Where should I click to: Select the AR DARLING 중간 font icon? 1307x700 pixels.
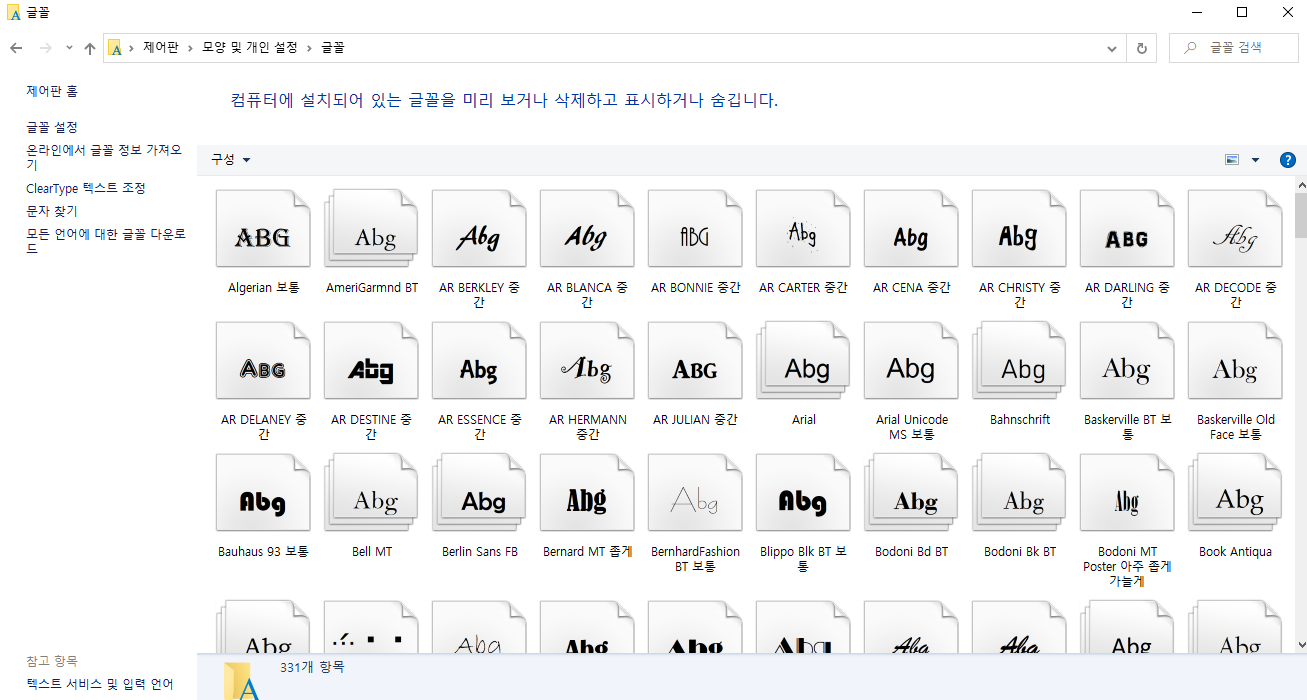pyautogui.click(x=1127, y=229)
